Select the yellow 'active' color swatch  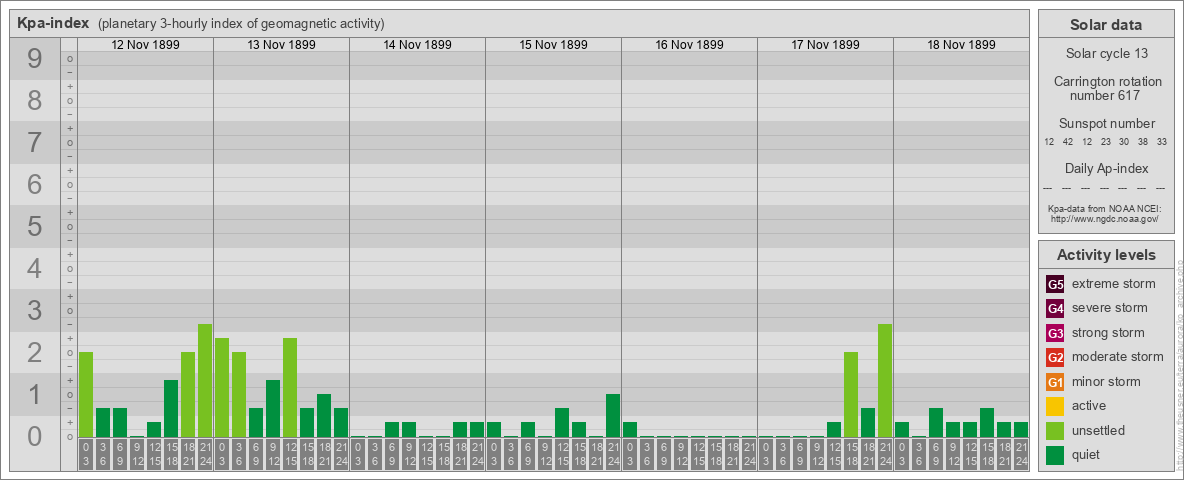1055,406
